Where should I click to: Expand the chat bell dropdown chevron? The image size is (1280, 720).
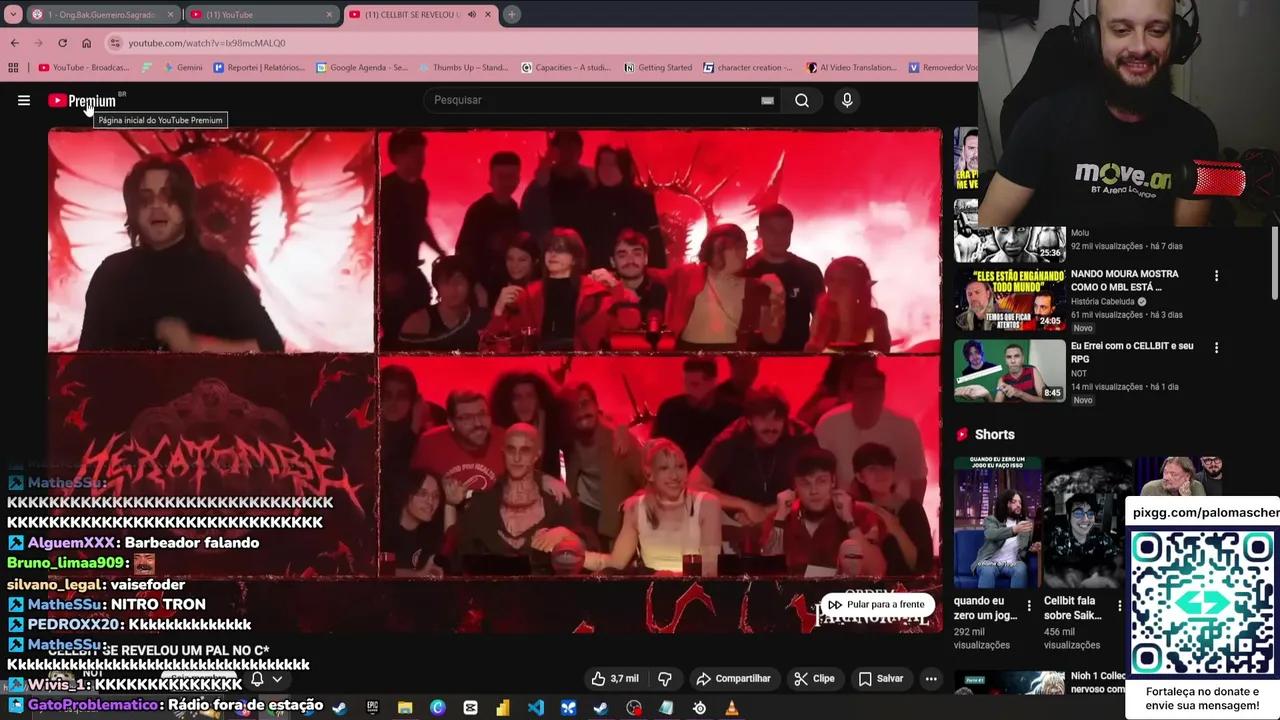pos(278,679)
